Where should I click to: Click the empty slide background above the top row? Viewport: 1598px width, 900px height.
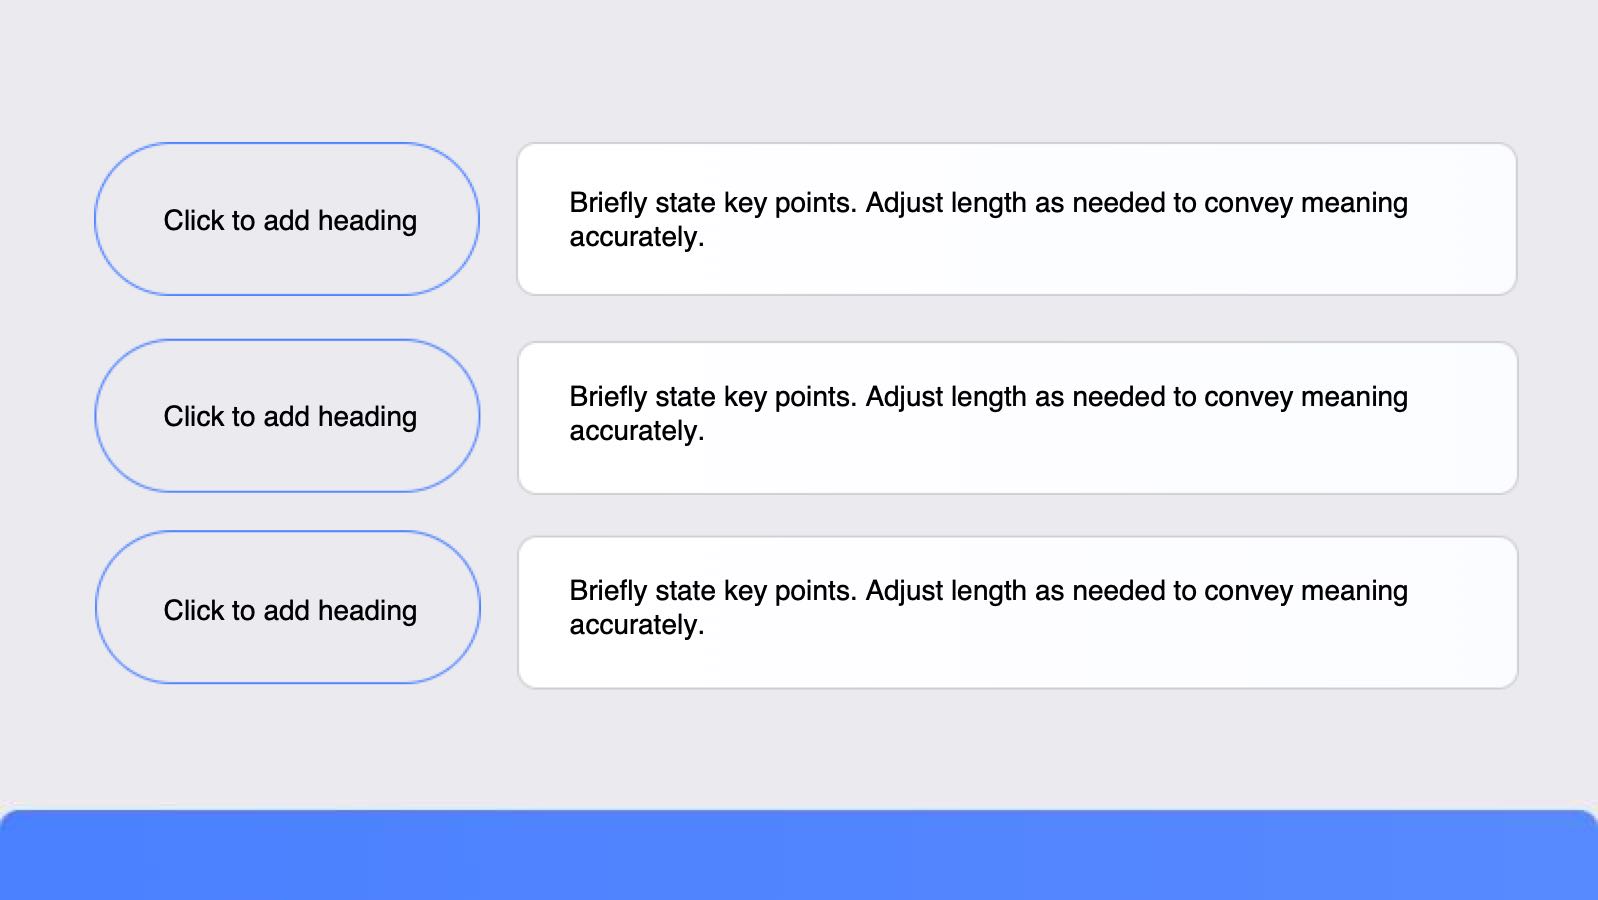(798, 70)
